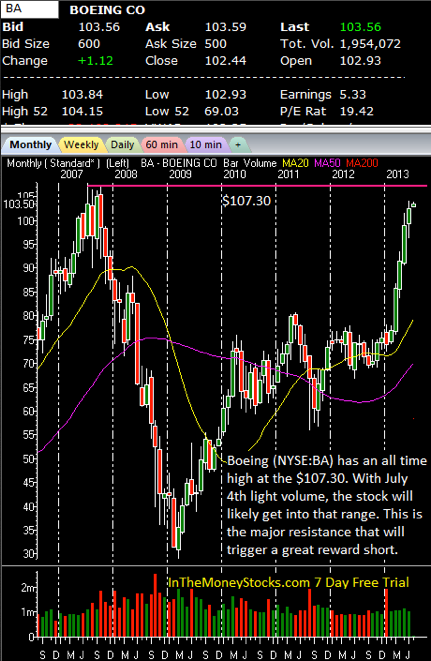Click the Change value +1.12

pyautogui.click(x=96, y=61)
